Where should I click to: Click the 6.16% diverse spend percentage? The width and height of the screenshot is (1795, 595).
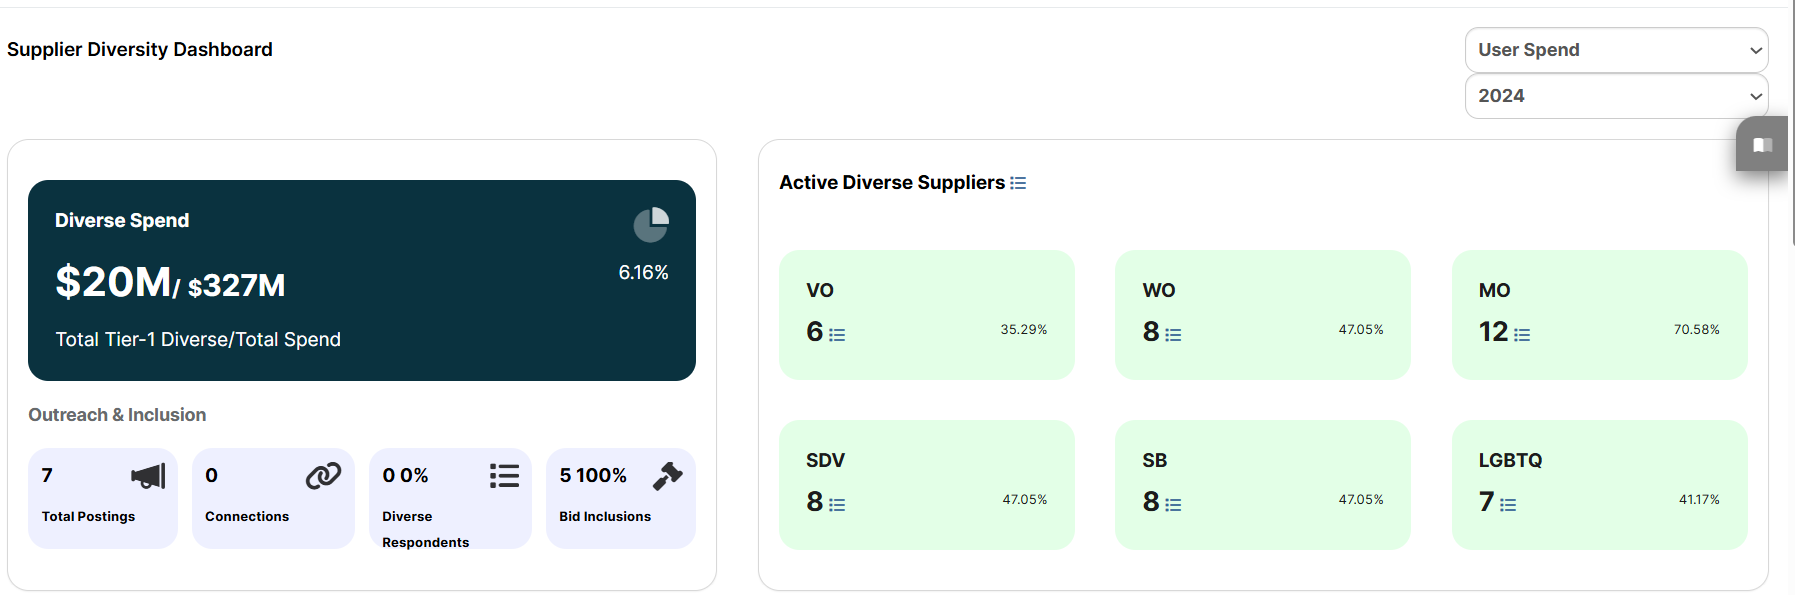point(643,272)
